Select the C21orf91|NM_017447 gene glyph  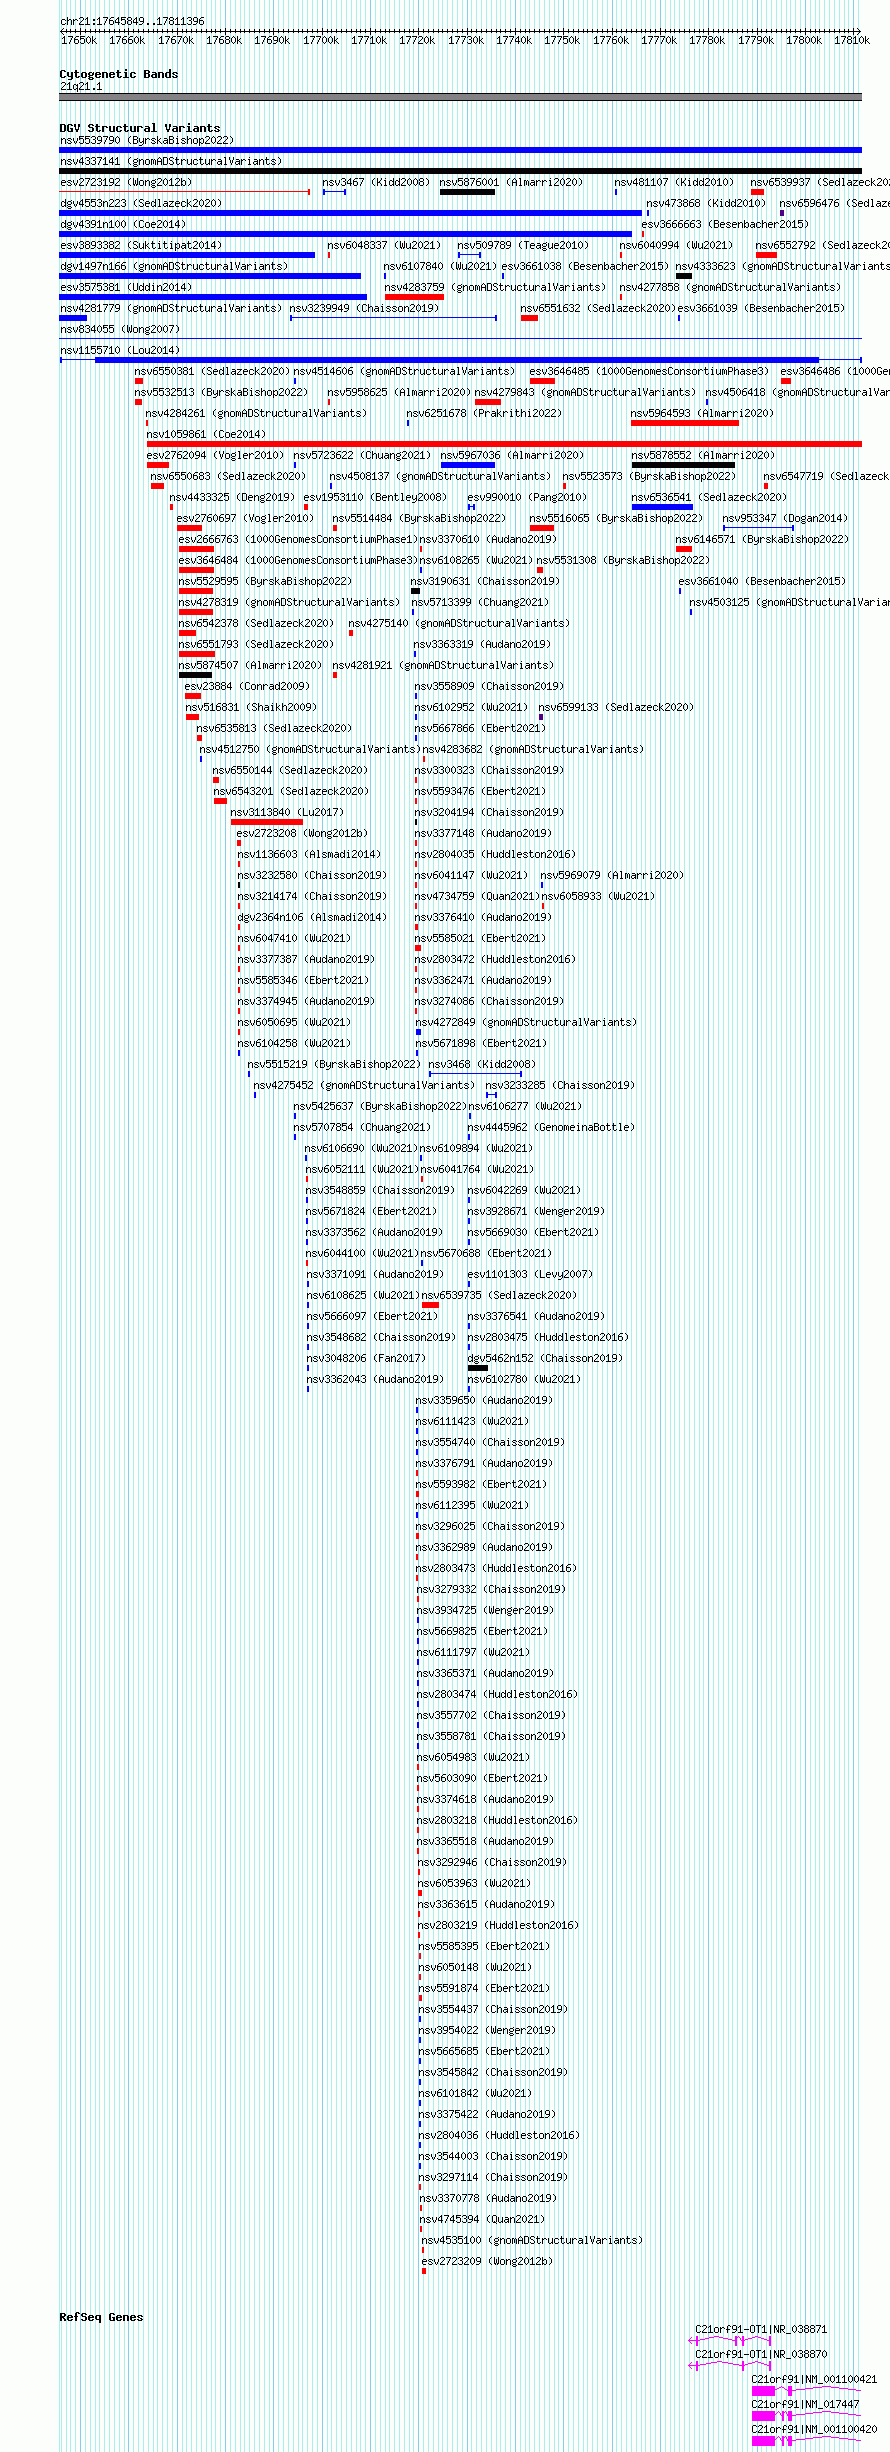(x=806, y=2416)
